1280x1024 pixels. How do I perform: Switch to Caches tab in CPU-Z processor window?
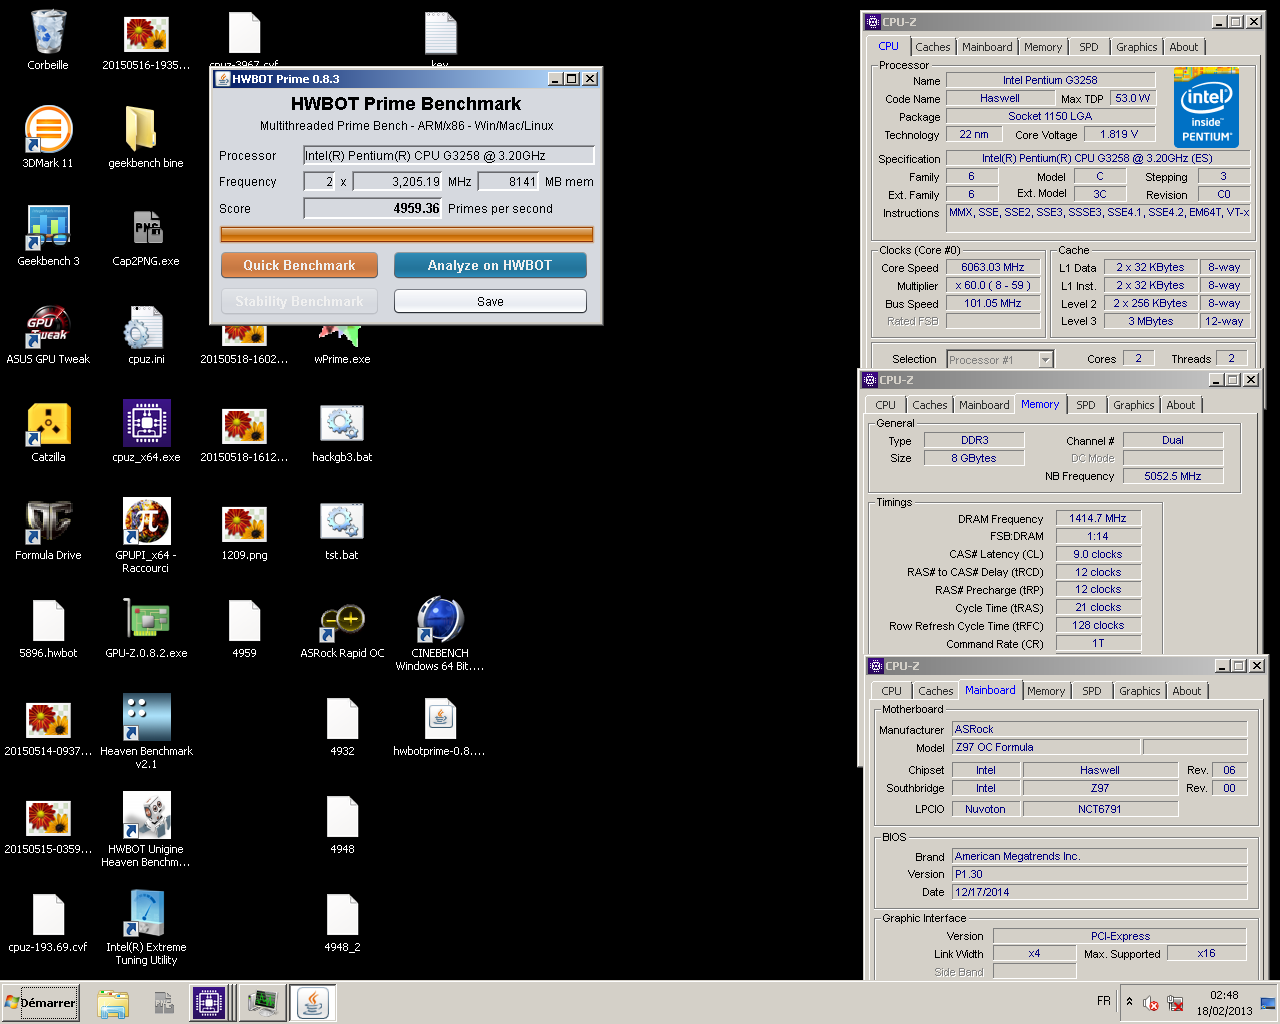pos(933,47)
